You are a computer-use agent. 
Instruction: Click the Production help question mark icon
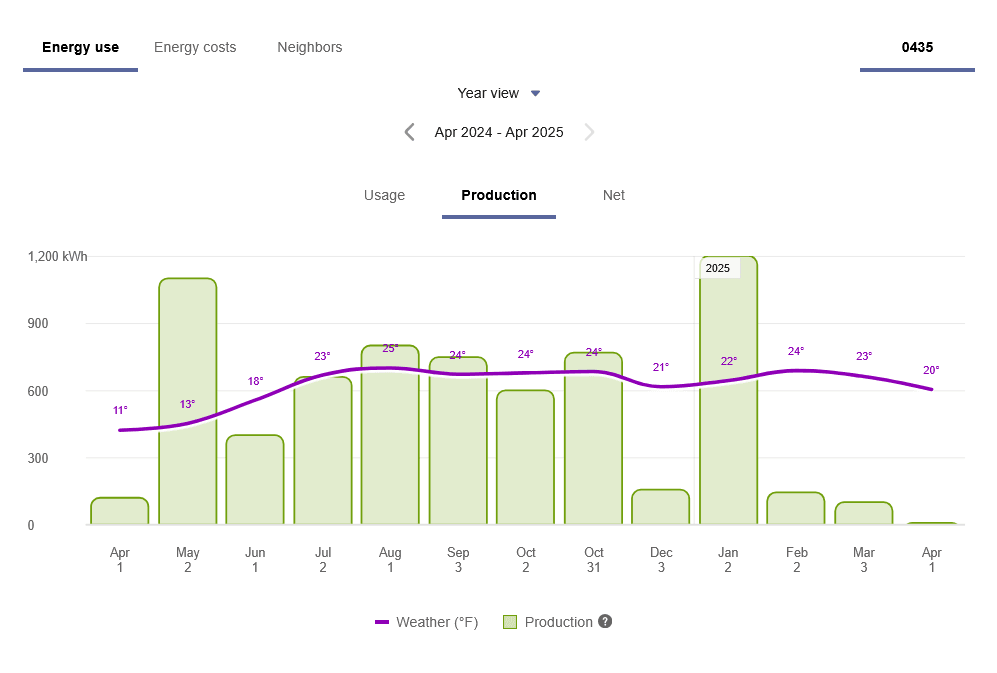tap(604, 621)
